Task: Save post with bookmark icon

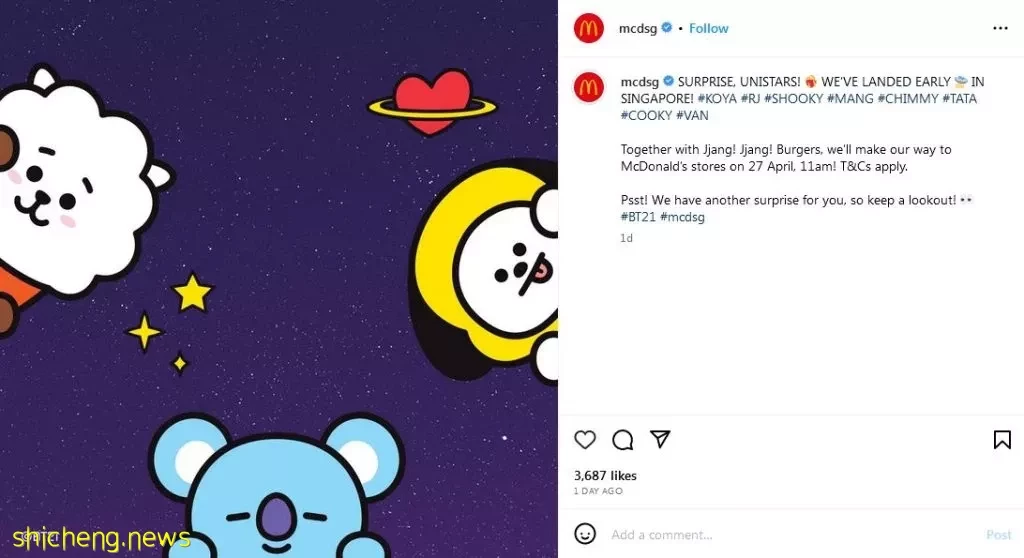Action: click(1002, 440)
